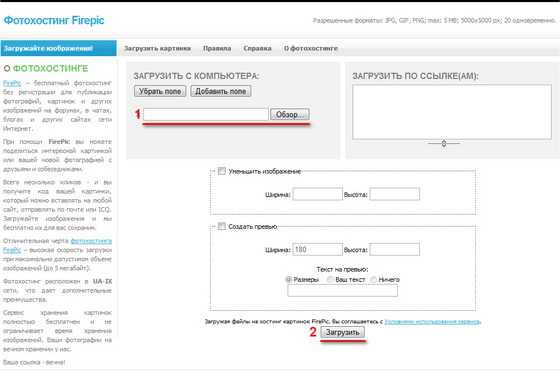Click the О ФОТОХОСТИНГЕ sidebar heading
The width and height of the screenshot is (560, 372).
(x=46, y=68)
